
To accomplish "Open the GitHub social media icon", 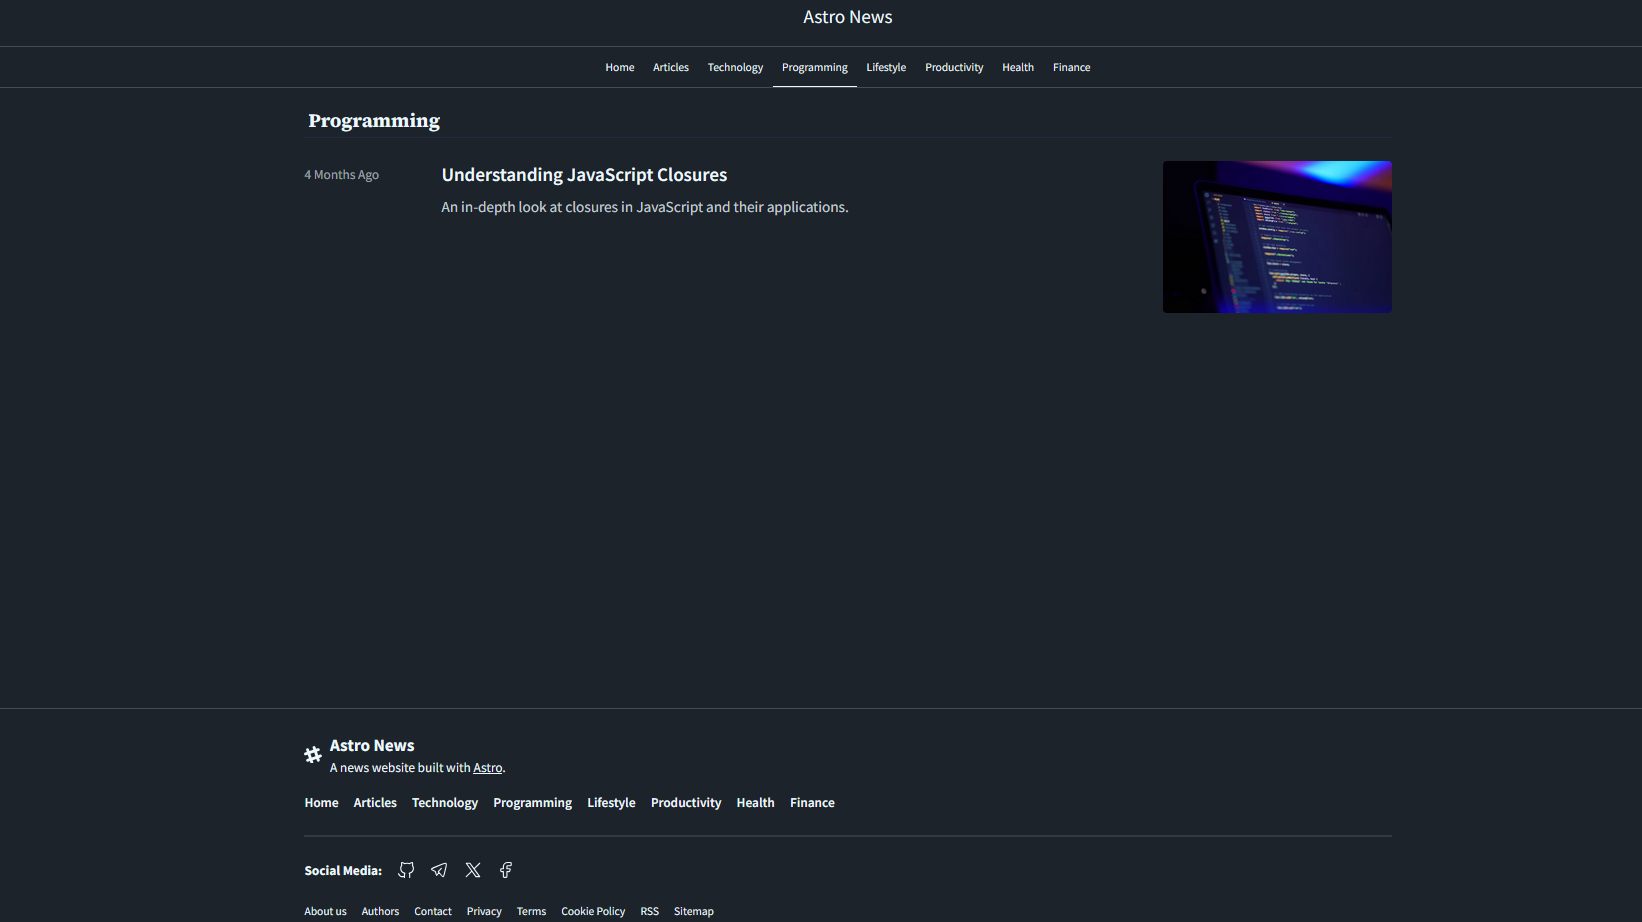I will tap(406, 870).
